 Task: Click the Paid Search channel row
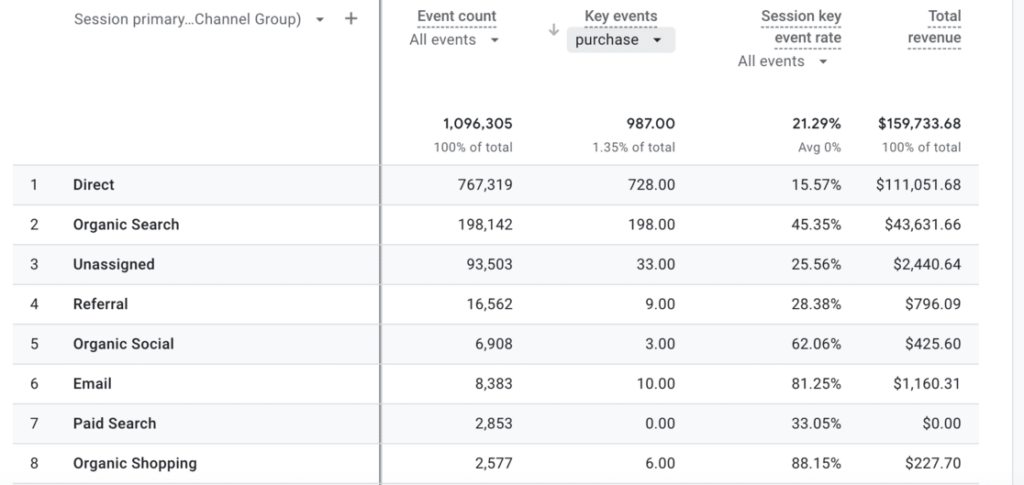(114, 423)
